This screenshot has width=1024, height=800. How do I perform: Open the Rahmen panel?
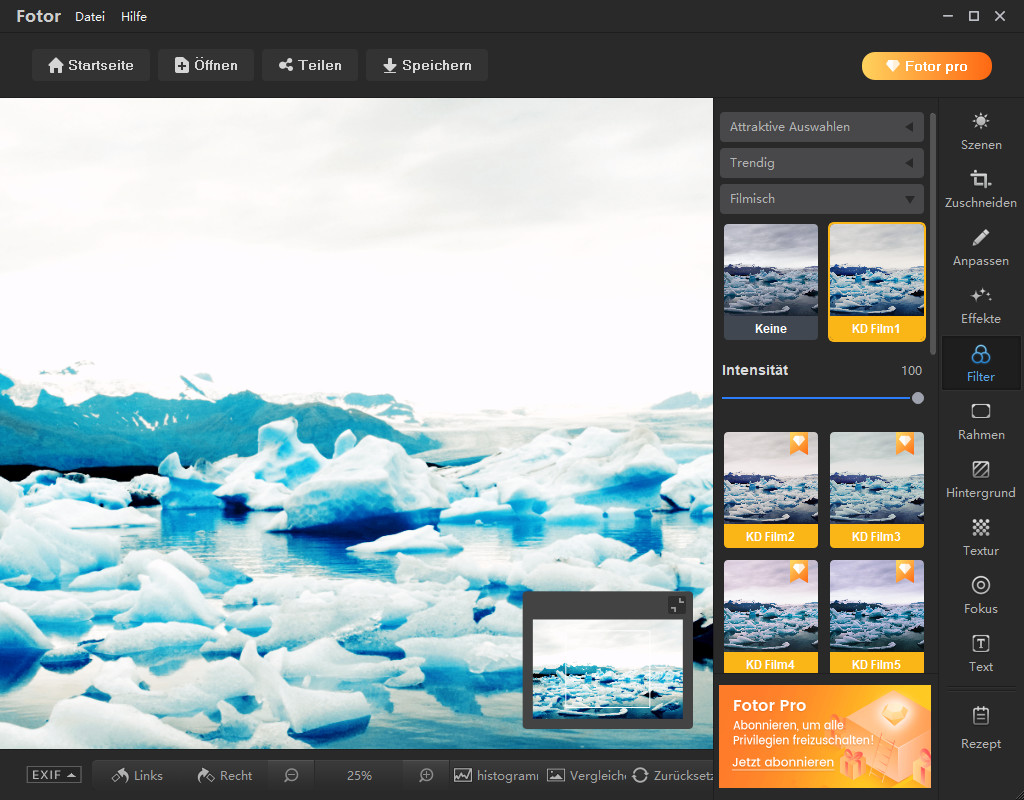point(980,423)
